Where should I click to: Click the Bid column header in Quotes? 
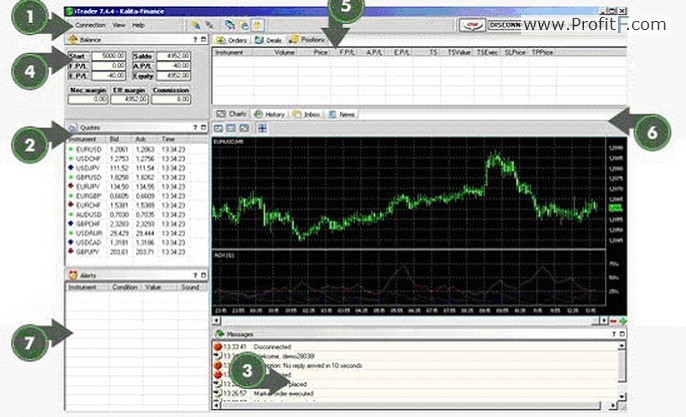[119, 139]
